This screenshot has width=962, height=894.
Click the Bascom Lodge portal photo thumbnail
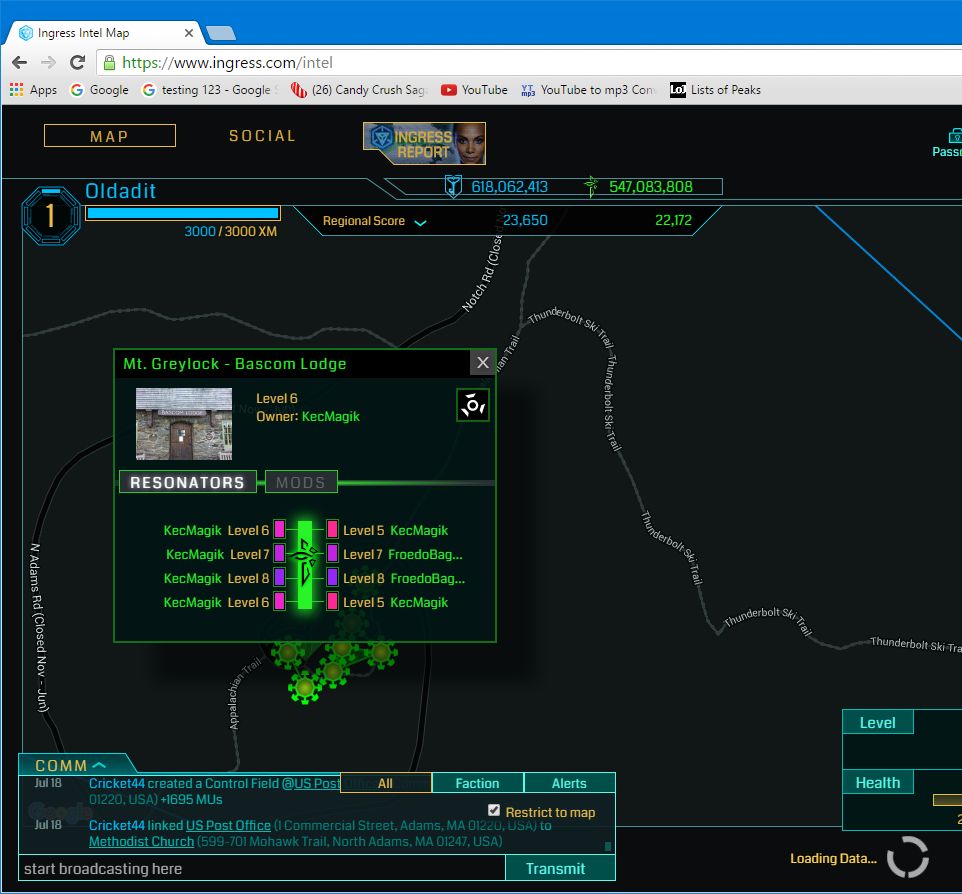coord(184,424)
